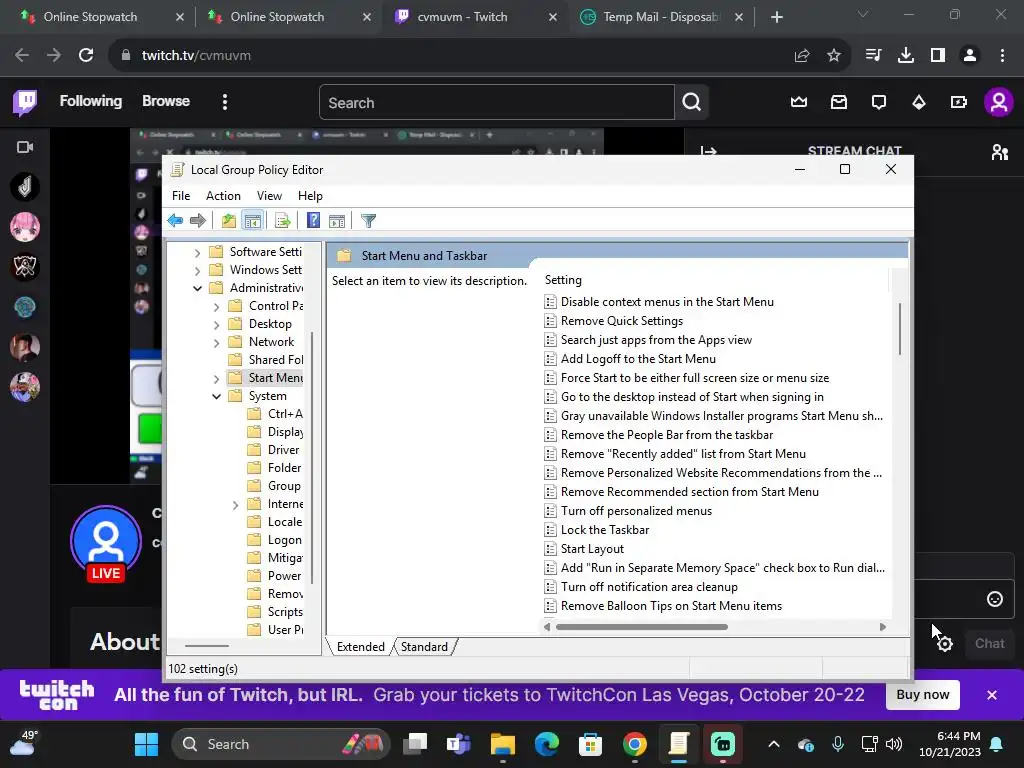Select 'Start Layout' setting
This screenshot has width=1024, height=768.
[x=592, y=549]
